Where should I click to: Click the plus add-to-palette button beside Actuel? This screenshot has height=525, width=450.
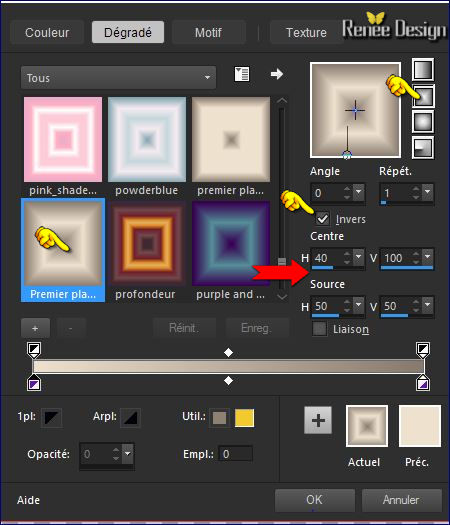pos(318,420)
